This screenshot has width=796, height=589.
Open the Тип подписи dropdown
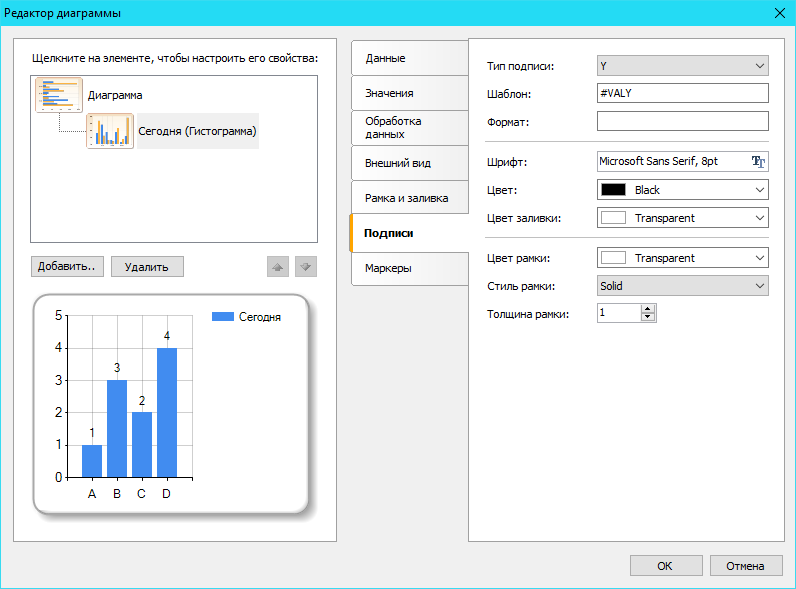click(682, 66)
